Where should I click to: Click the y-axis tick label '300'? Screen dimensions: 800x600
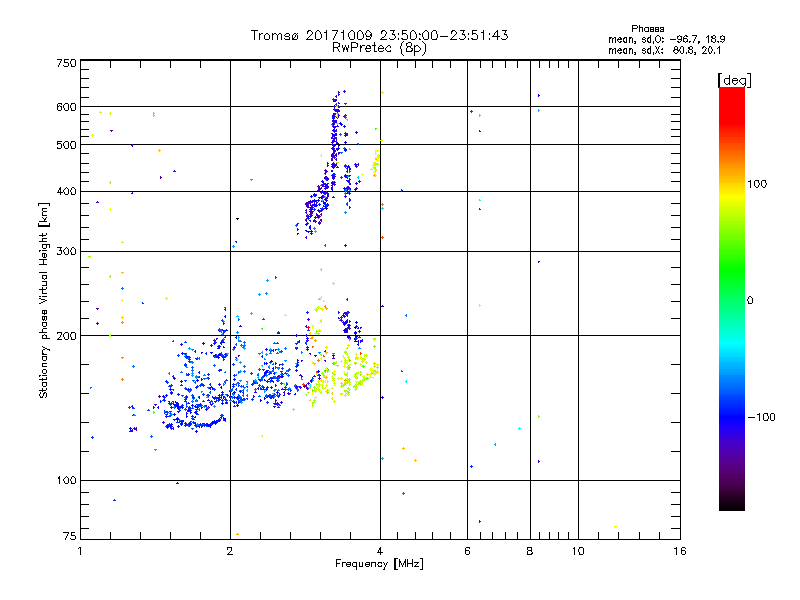[x=66, y=252]
